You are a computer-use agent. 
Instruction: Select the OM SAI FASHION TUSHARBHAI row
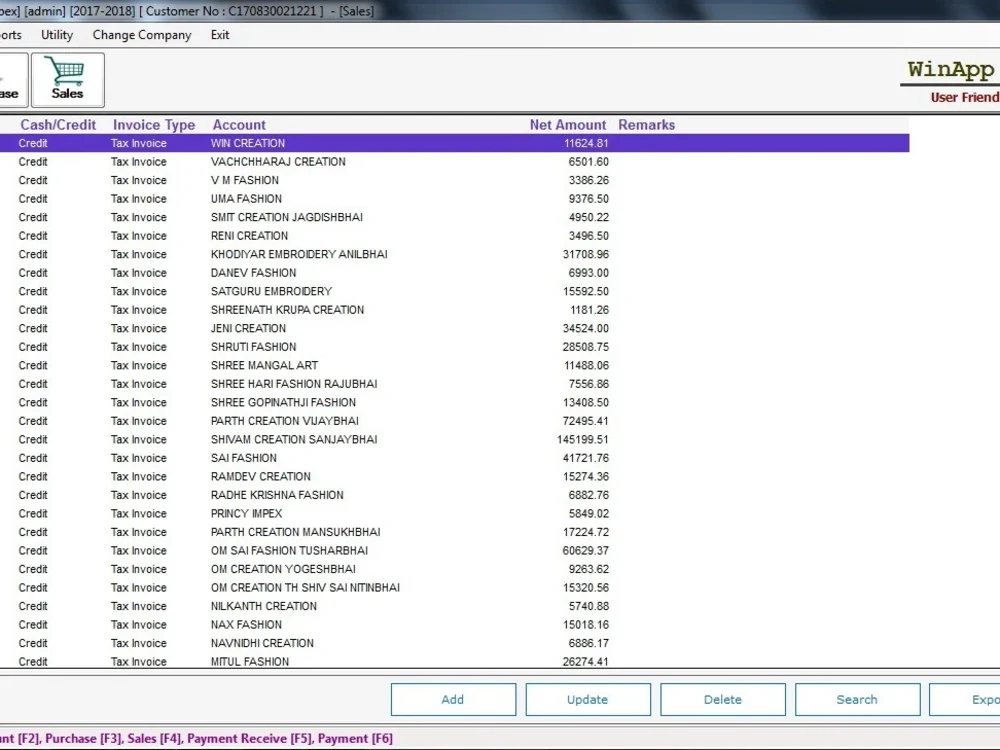454,550
